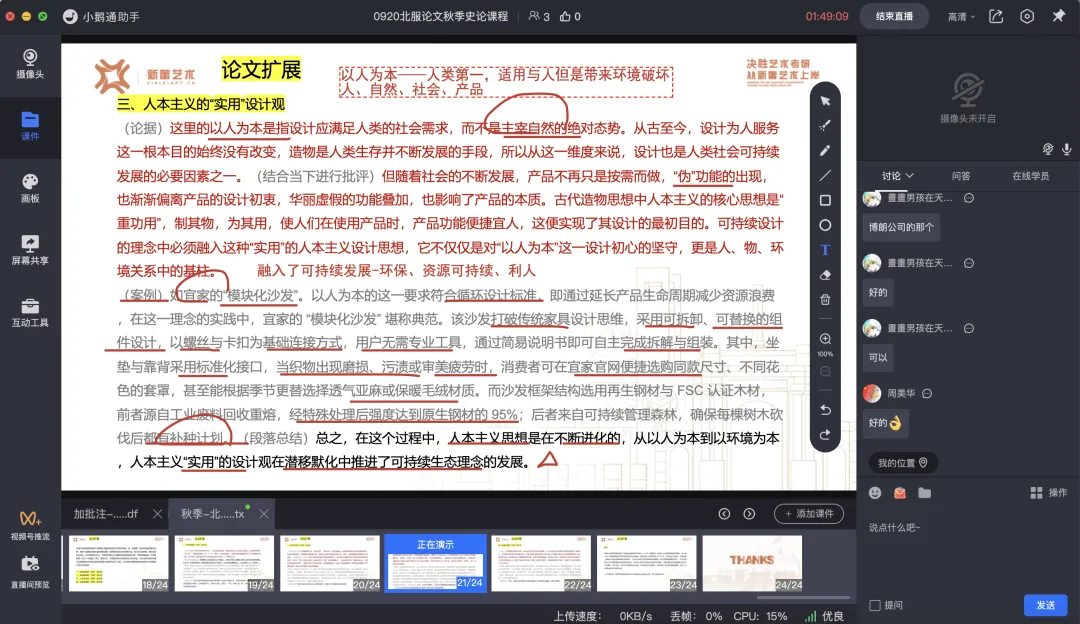Open 视频号推流 streaming option
This screenshot has height=624, width=1080.
tap(30, 526)
